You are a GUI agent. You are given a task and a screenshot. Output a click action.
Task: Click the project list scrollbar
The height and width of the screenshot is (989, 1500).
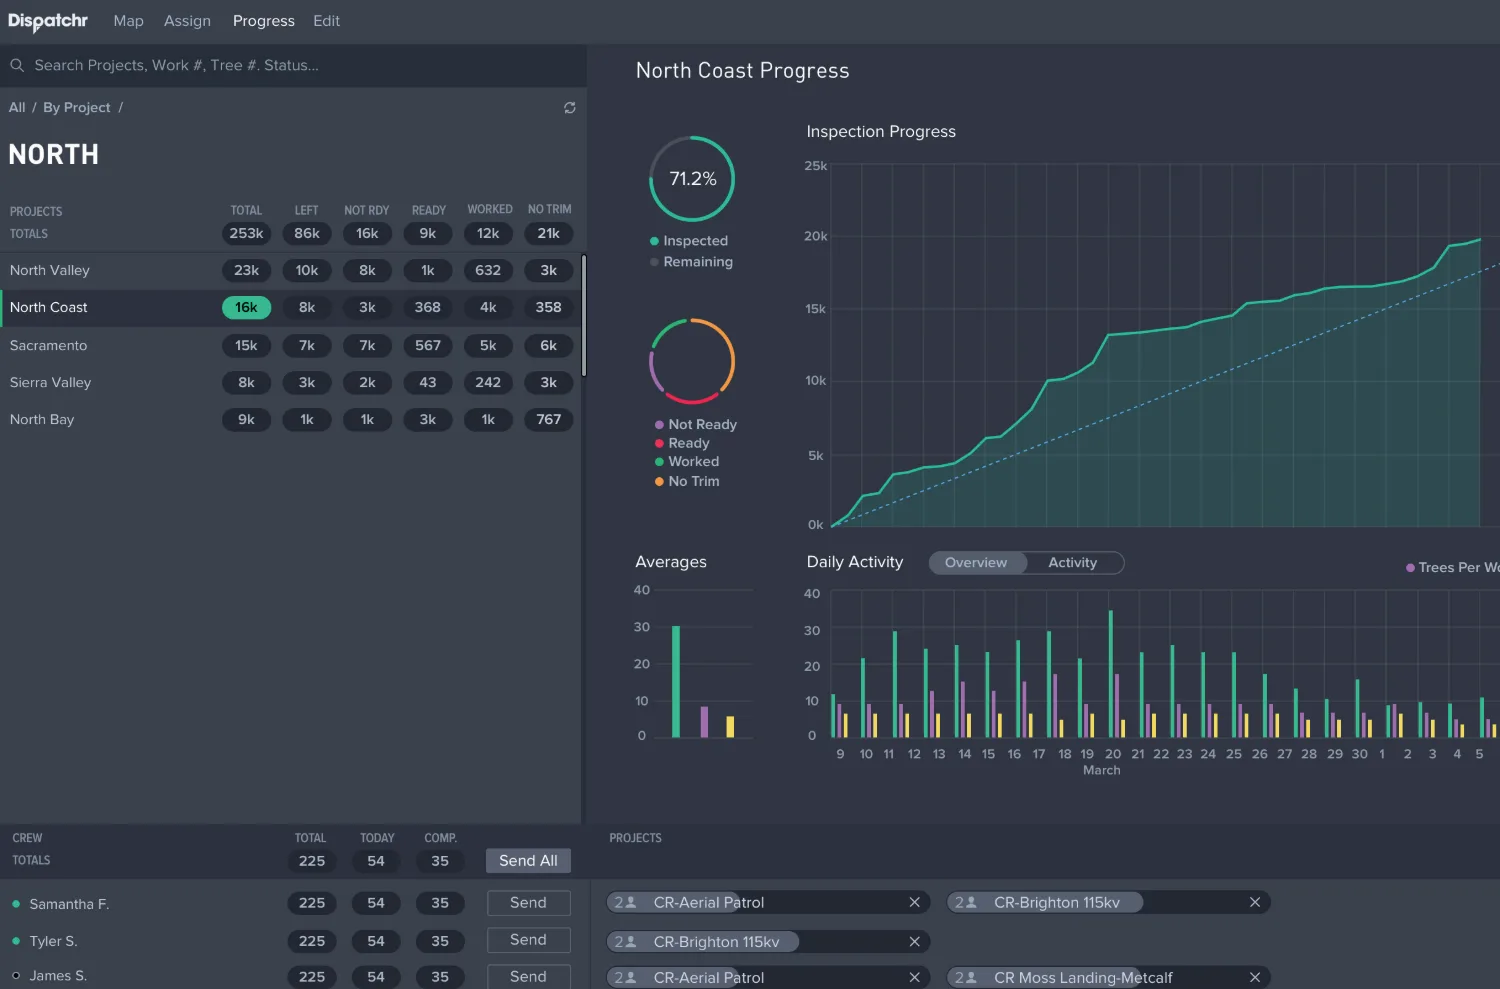click(584, 316)
